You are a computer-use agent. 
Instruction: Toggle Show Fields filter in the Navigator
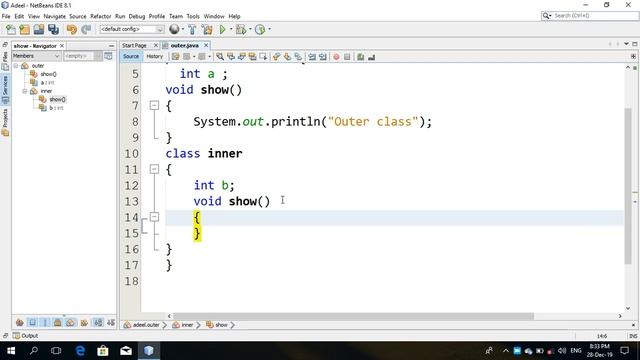(33, 323)
